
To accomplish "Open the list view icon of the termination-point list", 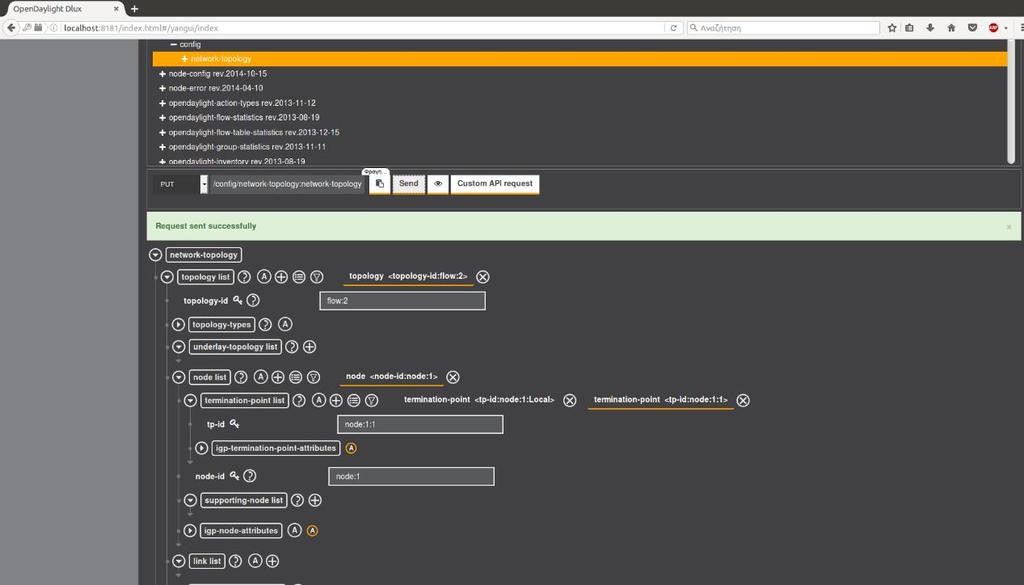I will point(354,400).
